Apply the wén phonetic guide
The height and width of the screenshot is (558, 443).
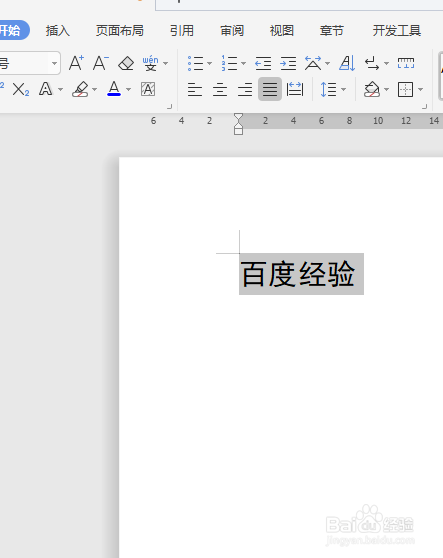click(x=151, y=63)
